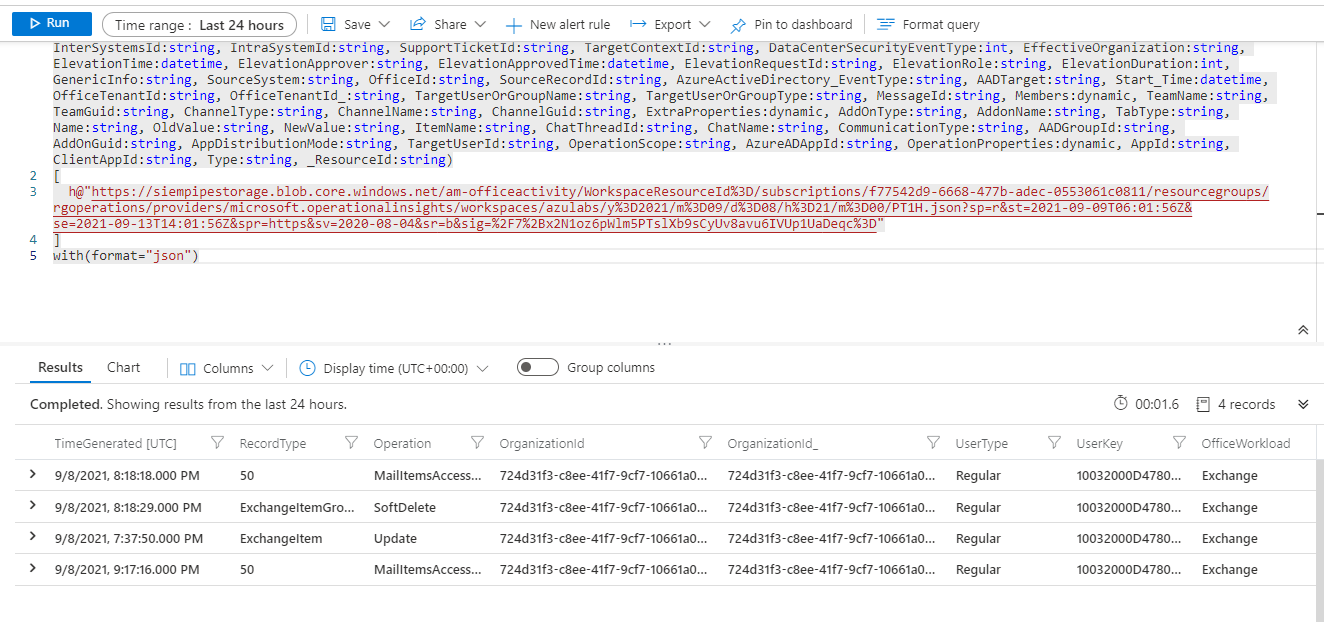Select the ExchangeItem record type cell
Viewport: 1324px width, 622px height.
click(281, 538)
